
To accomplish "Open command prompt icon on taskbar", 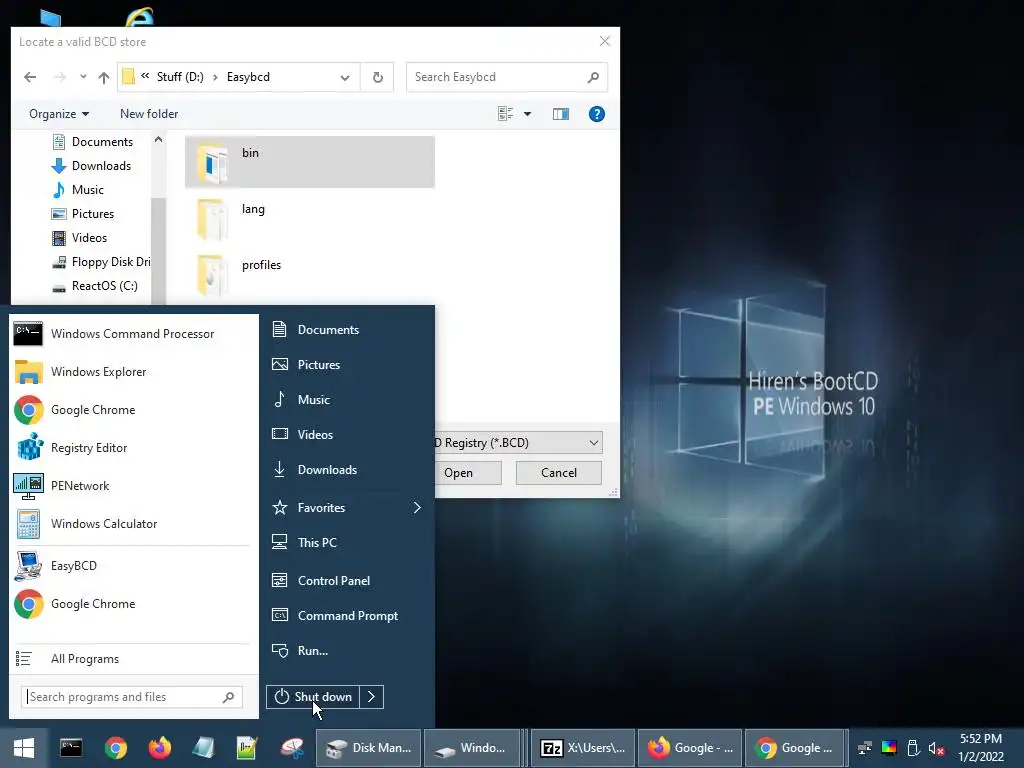I will (x=71, y=748).
